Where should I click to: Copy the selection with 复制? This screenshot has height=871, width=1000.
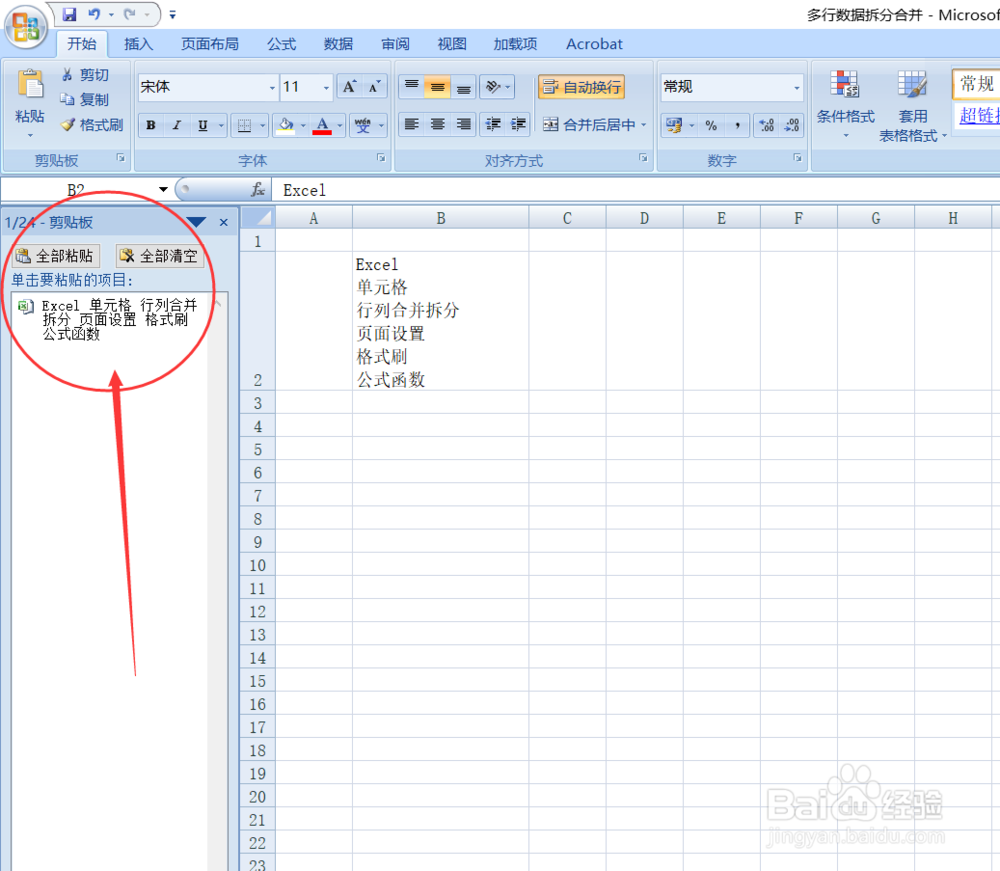(85, 99)
